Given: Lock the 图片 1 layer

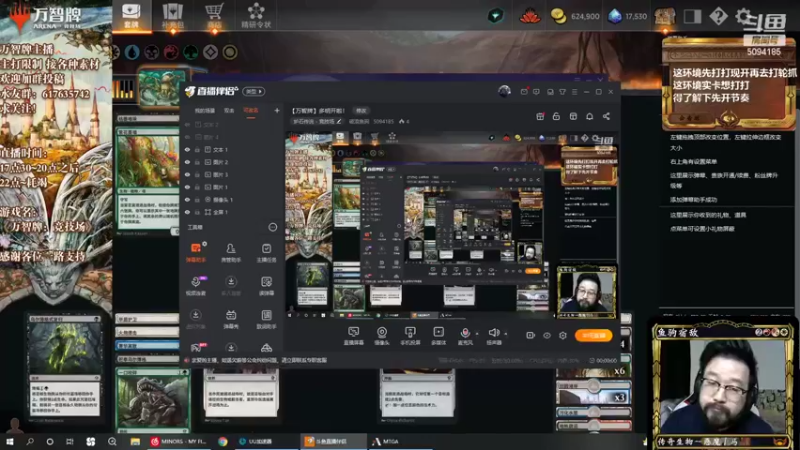Looking at the screenshot, I should pyautogui.click(x=197, y=187).
